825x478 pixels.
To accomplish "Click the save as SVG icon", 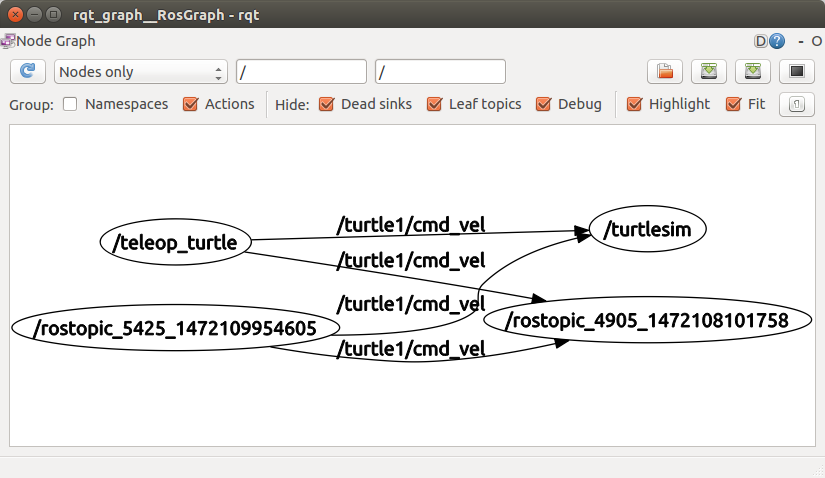I will [x=753, y=72].
